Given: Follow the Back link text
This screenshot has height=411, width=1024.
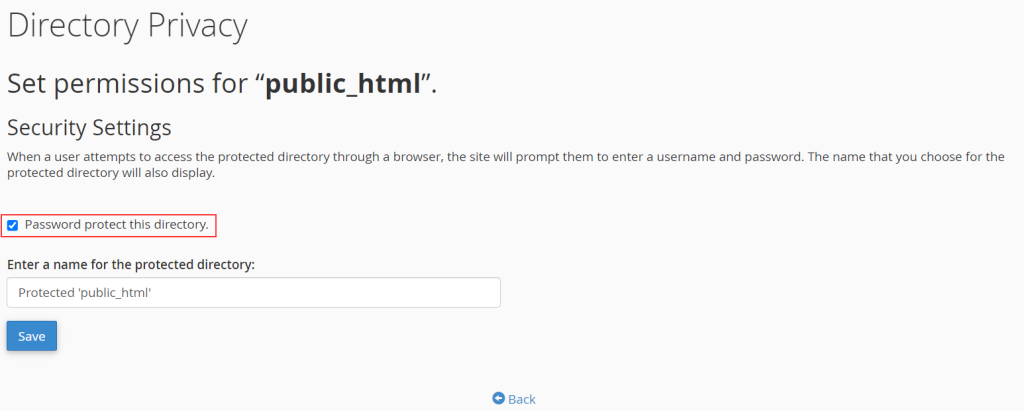Looking at the screenshot, I should (521, 399).
